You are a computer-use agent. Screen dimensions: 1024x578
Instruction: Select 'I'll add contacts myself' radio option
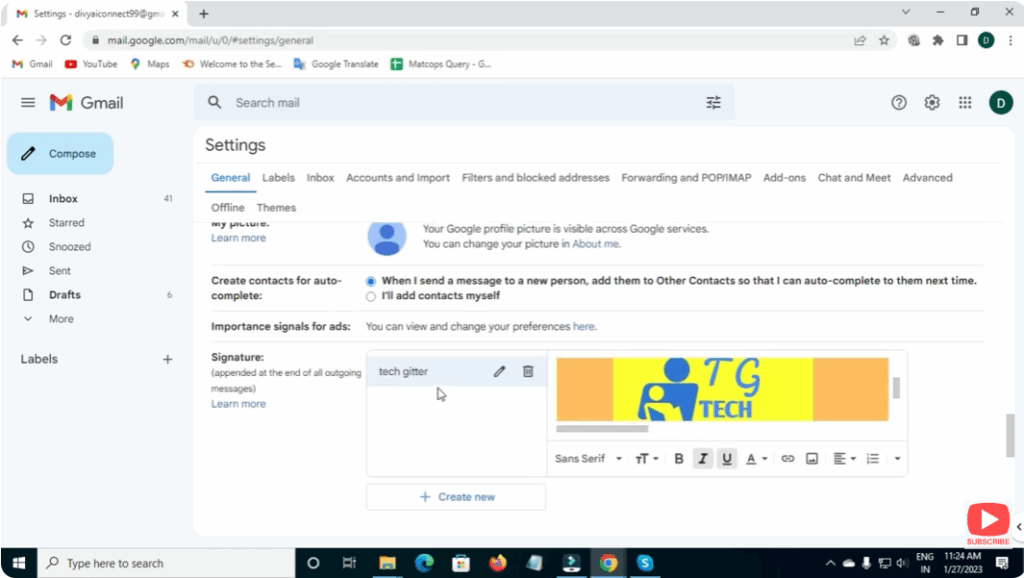pyautogui.click(x=371, y=296)
